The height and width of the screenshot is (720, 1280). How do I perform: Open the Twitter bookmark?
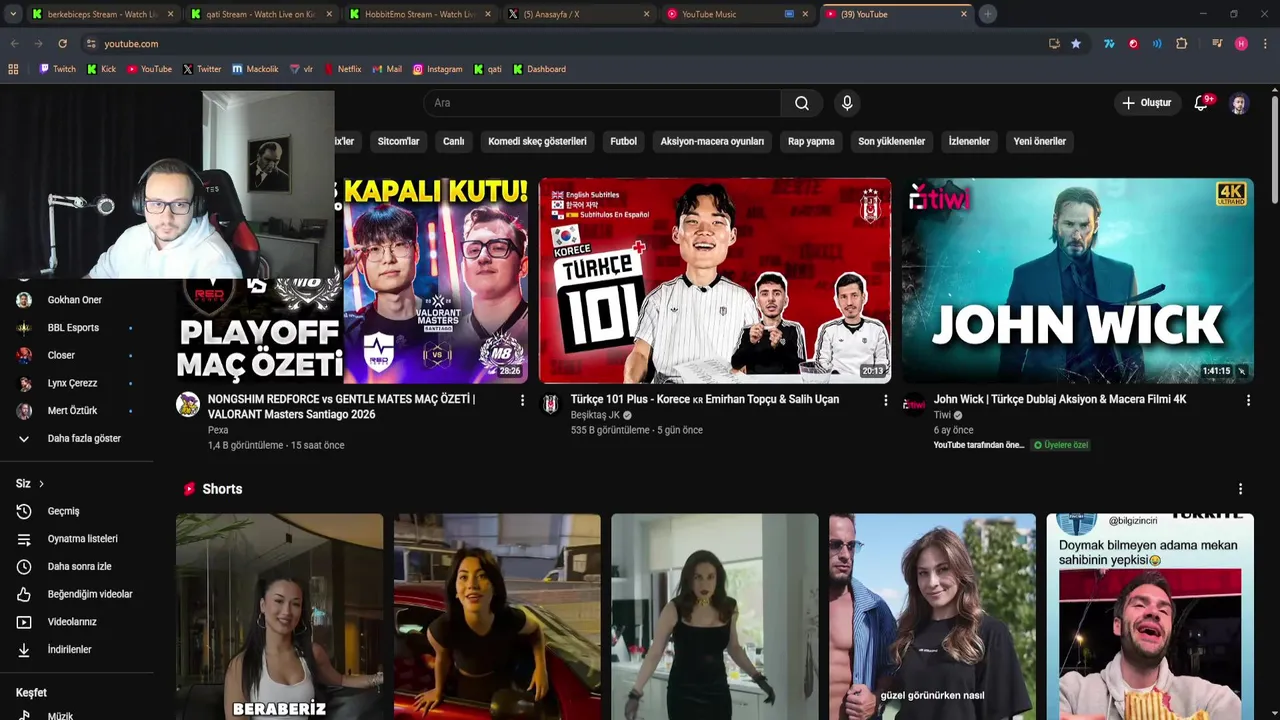click(202, 69)
